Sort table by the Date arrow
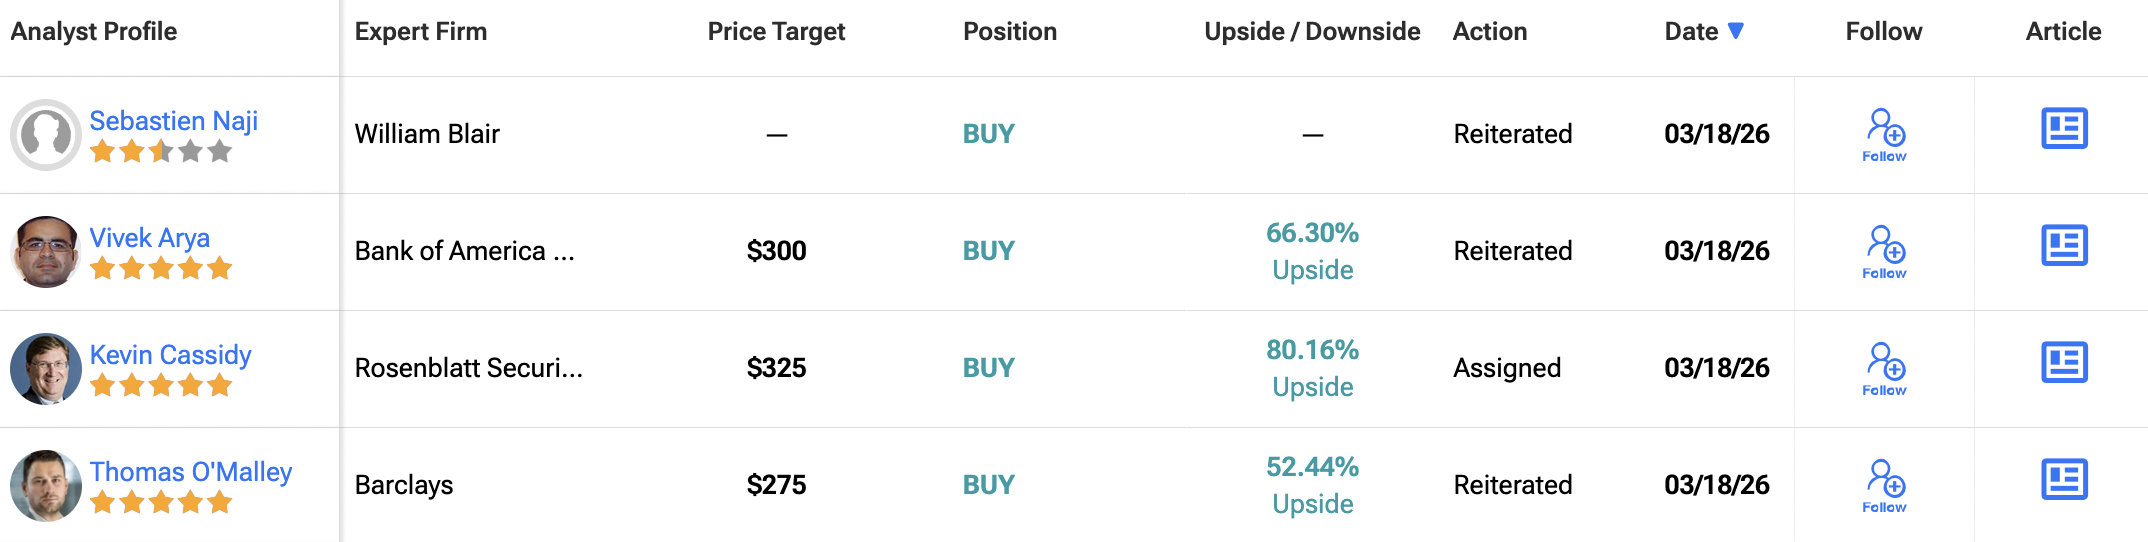This screenshot has width=2148, height=542. (1736, 31)
